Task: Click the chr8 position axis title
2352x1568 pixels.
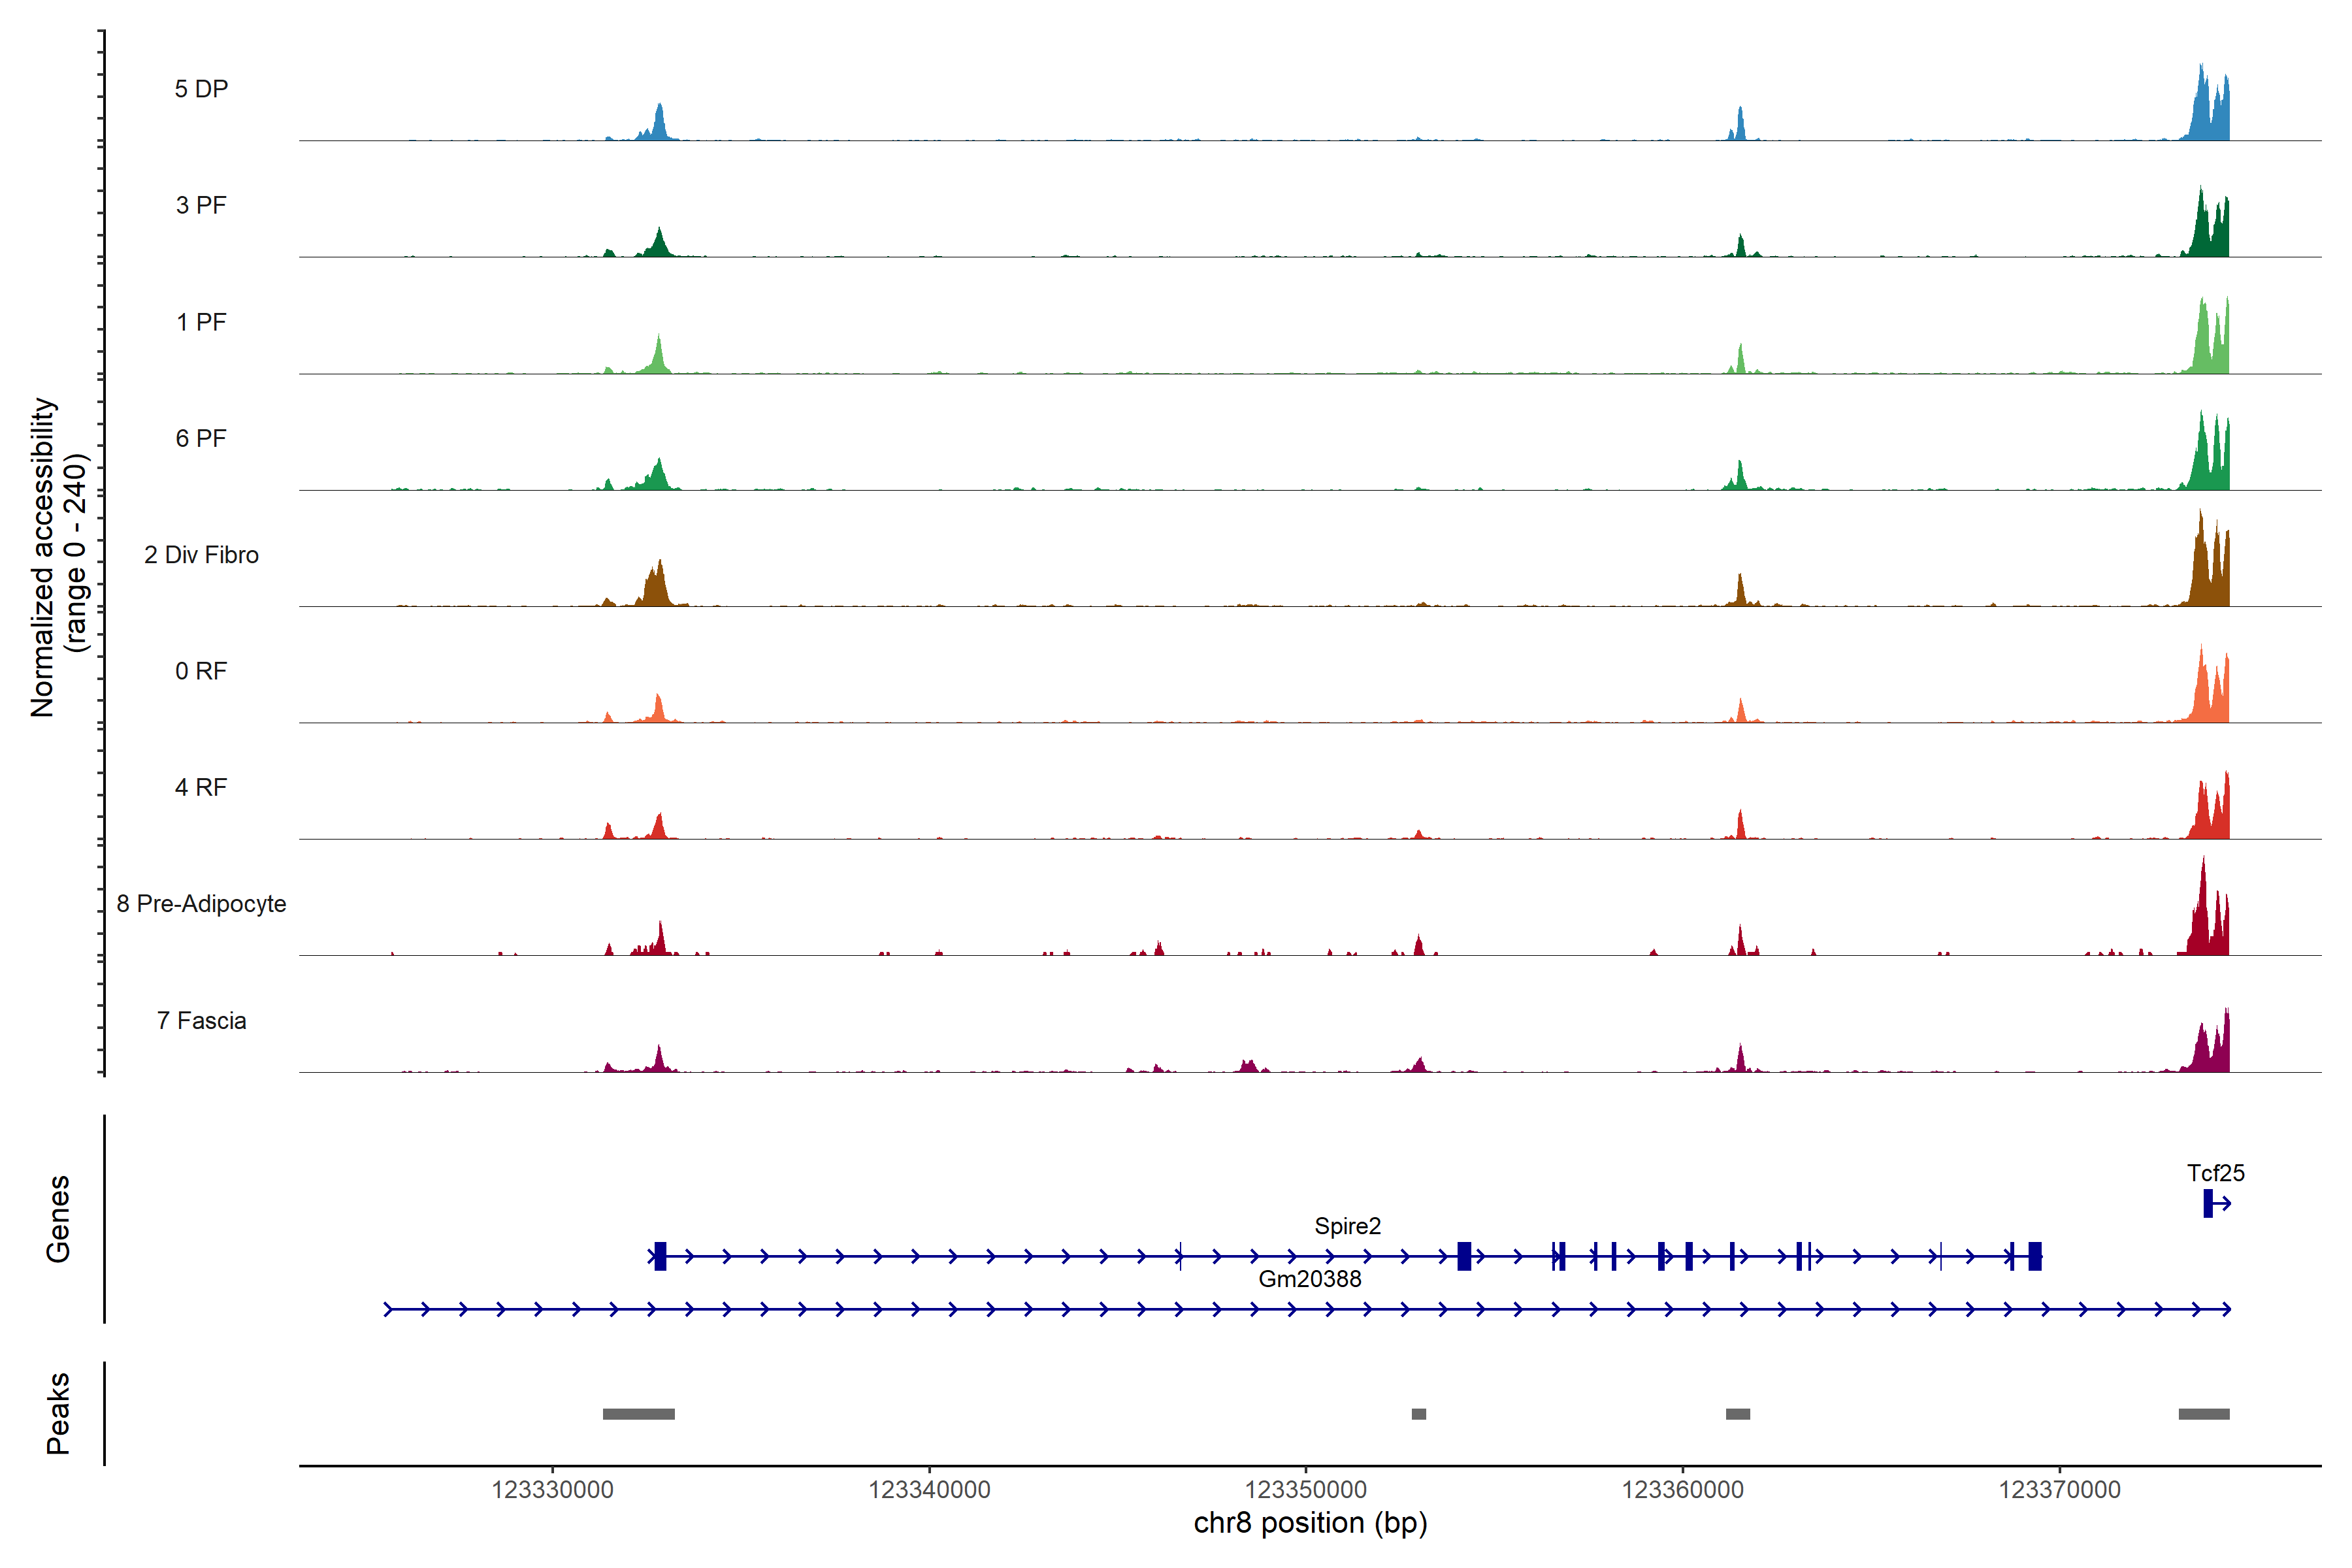Action: click(1310, 1523)
